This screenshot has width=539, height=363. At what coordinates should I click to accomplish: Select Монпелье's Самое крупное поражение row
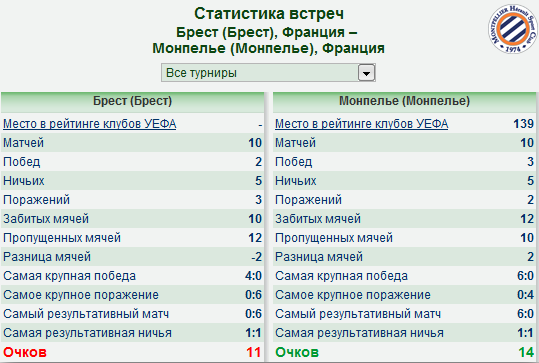(x=404, y=295)
